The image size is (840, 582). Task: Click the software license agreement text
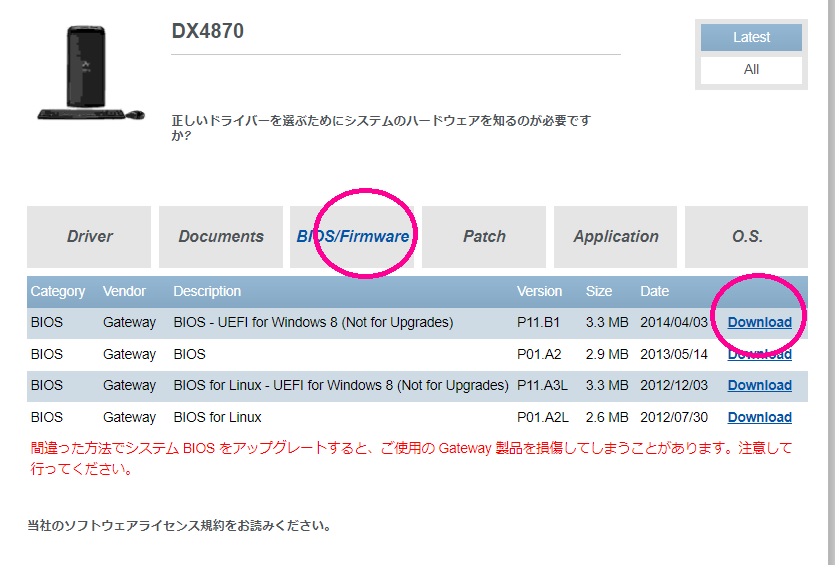point(179,526)
